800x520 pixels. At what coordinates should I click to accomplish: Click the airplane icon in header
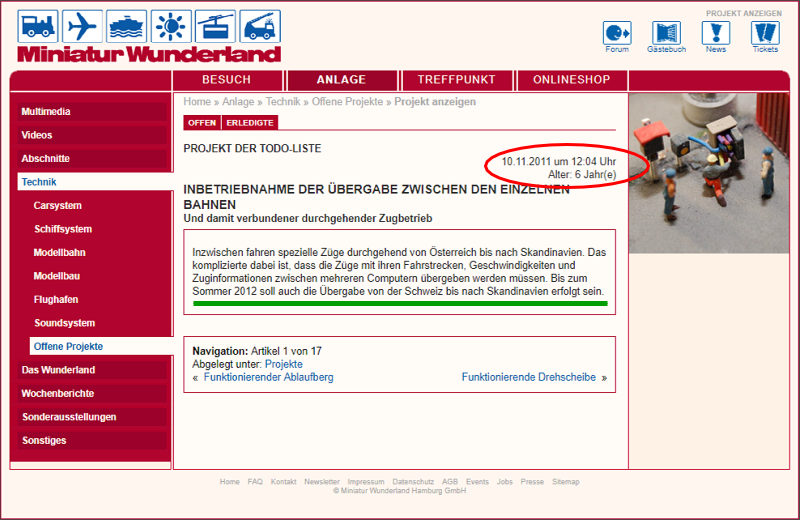click(x=82, y=26)
